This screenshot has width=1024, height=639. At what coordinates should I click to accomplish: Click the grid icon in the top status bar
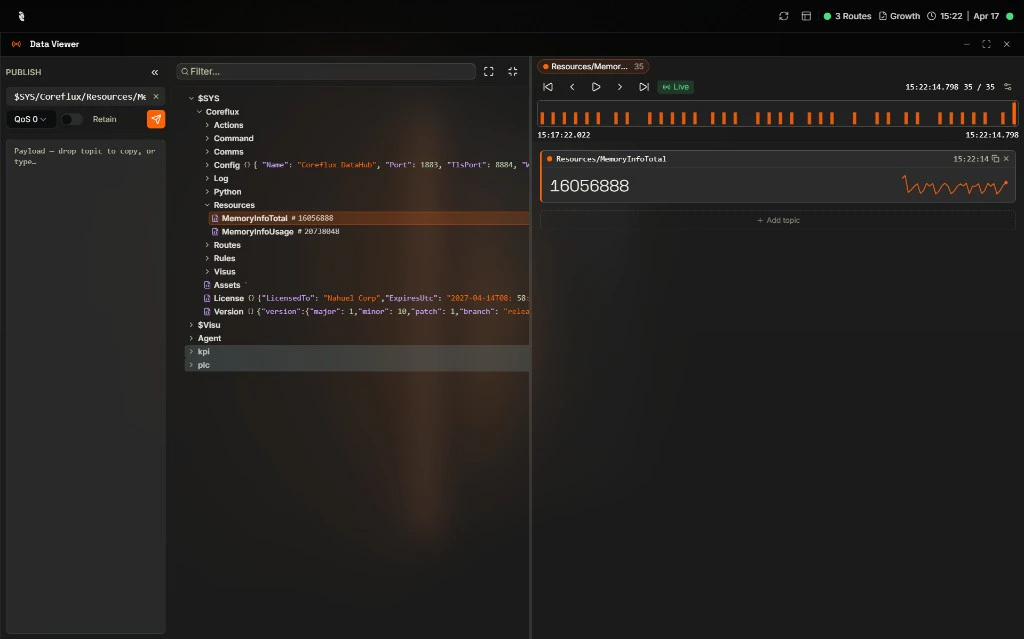pos(806,15)
